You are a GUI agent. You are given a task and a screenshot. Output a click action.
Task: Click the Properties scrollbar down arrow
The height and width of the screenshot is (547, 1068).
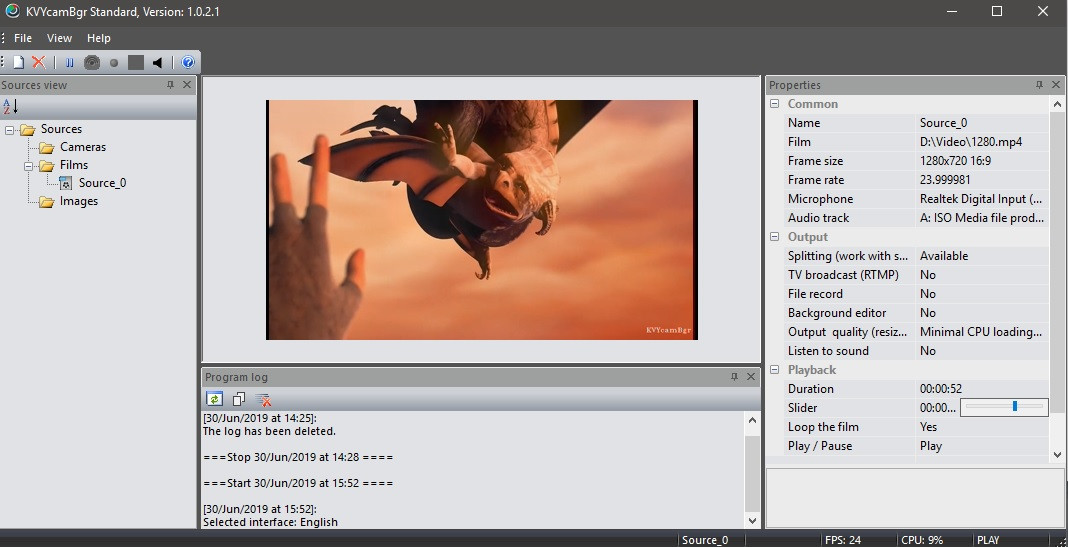tap(1057, 454)
